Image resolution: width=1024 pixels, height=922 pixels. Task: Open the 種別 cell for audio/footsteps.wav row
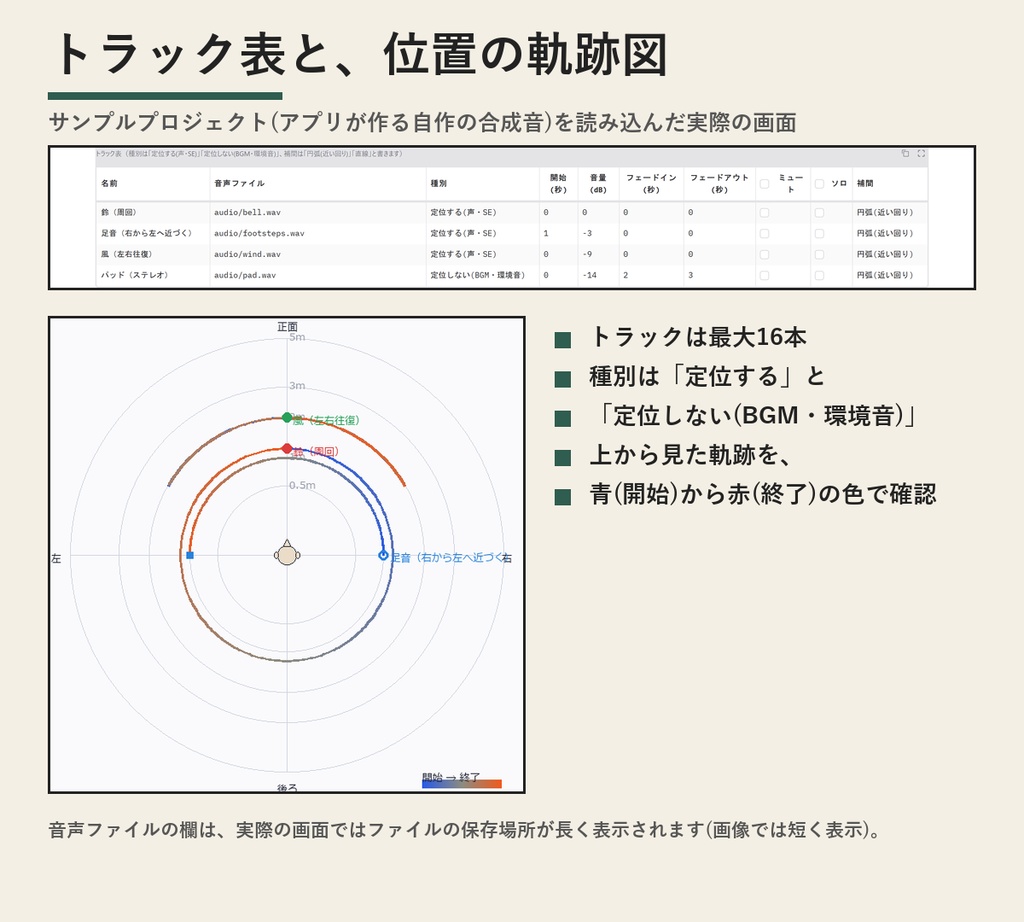coord(483,234)
